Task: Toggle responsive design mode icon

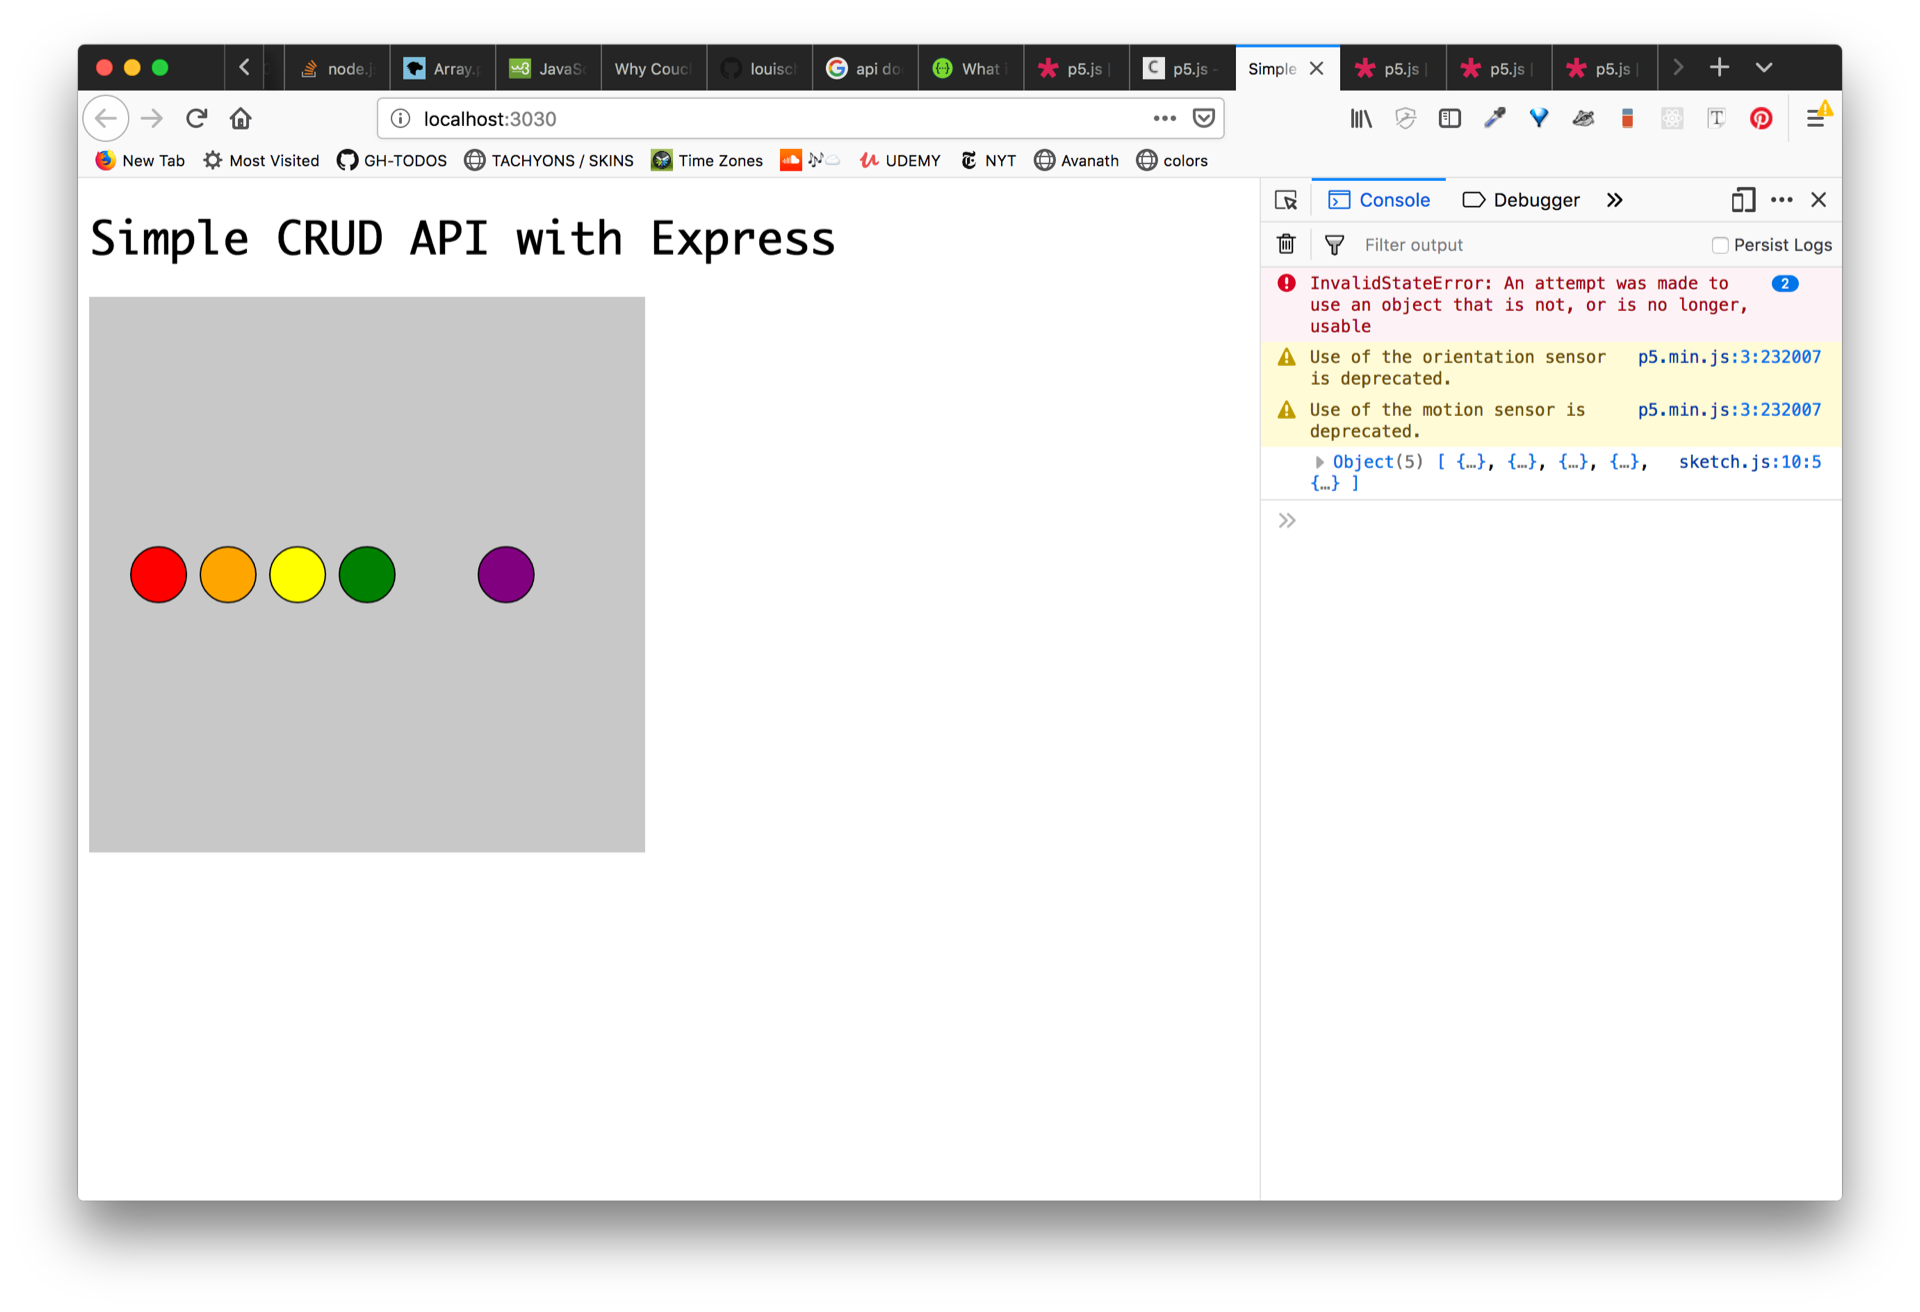Action: [x=1742, y=200]
